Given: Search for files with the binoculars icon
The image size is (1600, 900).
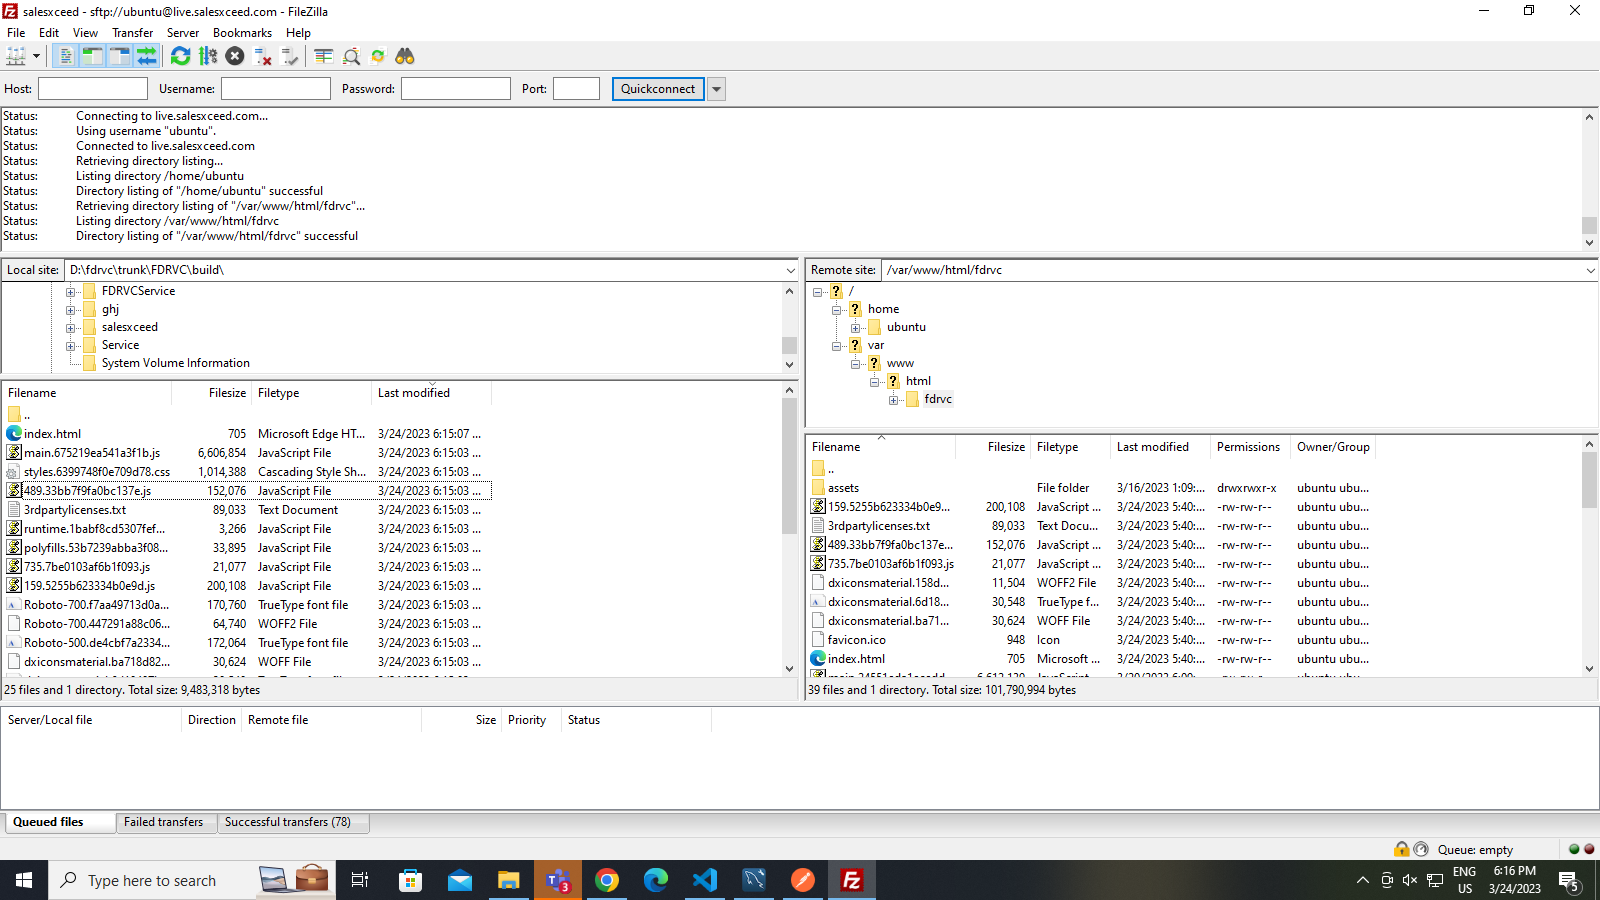Looking at the screenshot, I should [x=405, y=57].
